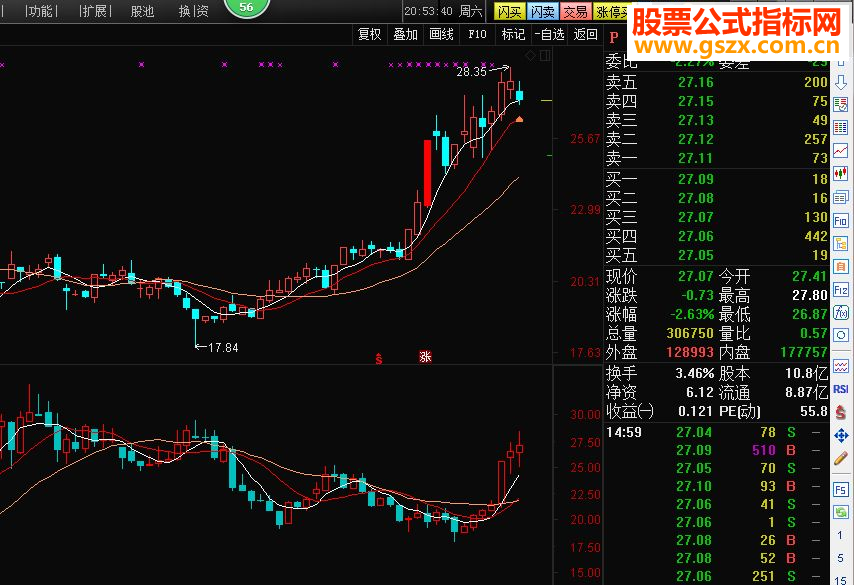Click the 买五 price 27.05
Screen dimensions: 854x585
tap(696, 255)
